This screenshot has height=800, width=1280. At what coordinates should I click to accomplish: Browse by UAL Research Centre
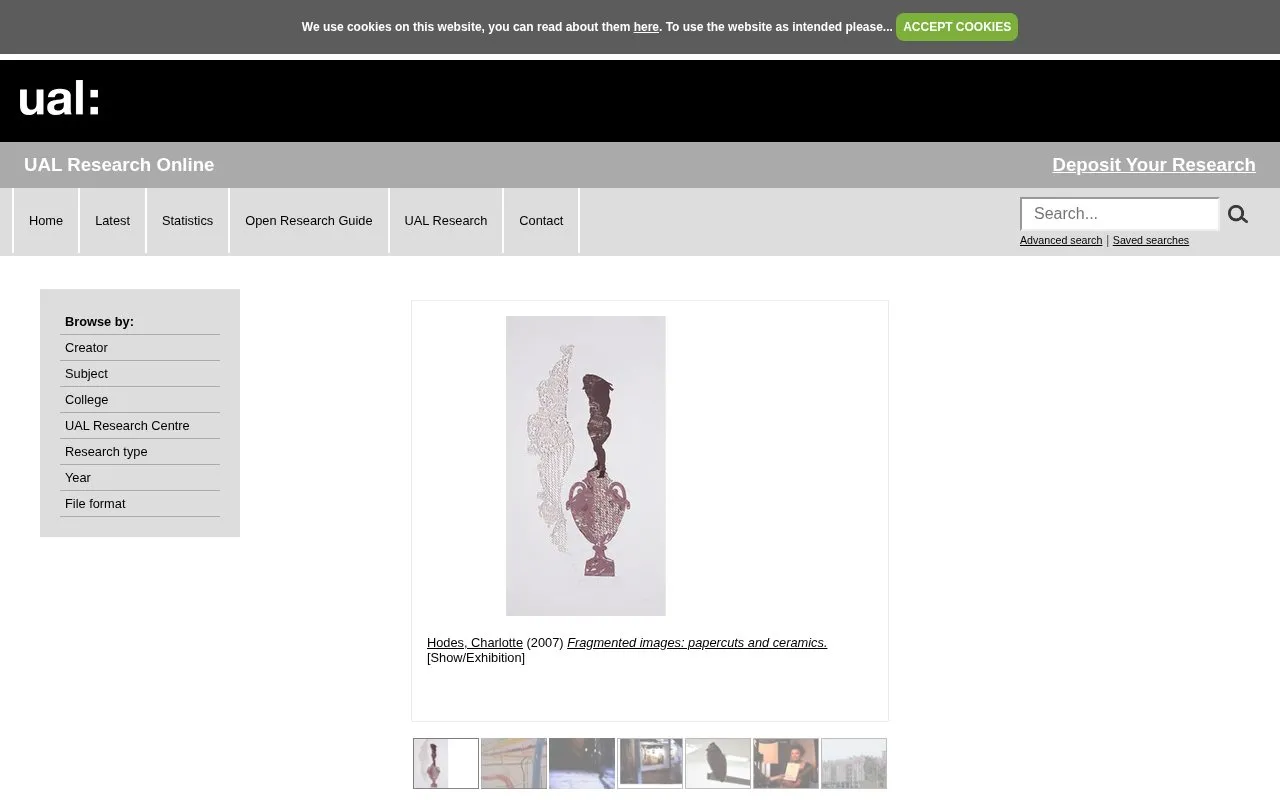(140, 426)
